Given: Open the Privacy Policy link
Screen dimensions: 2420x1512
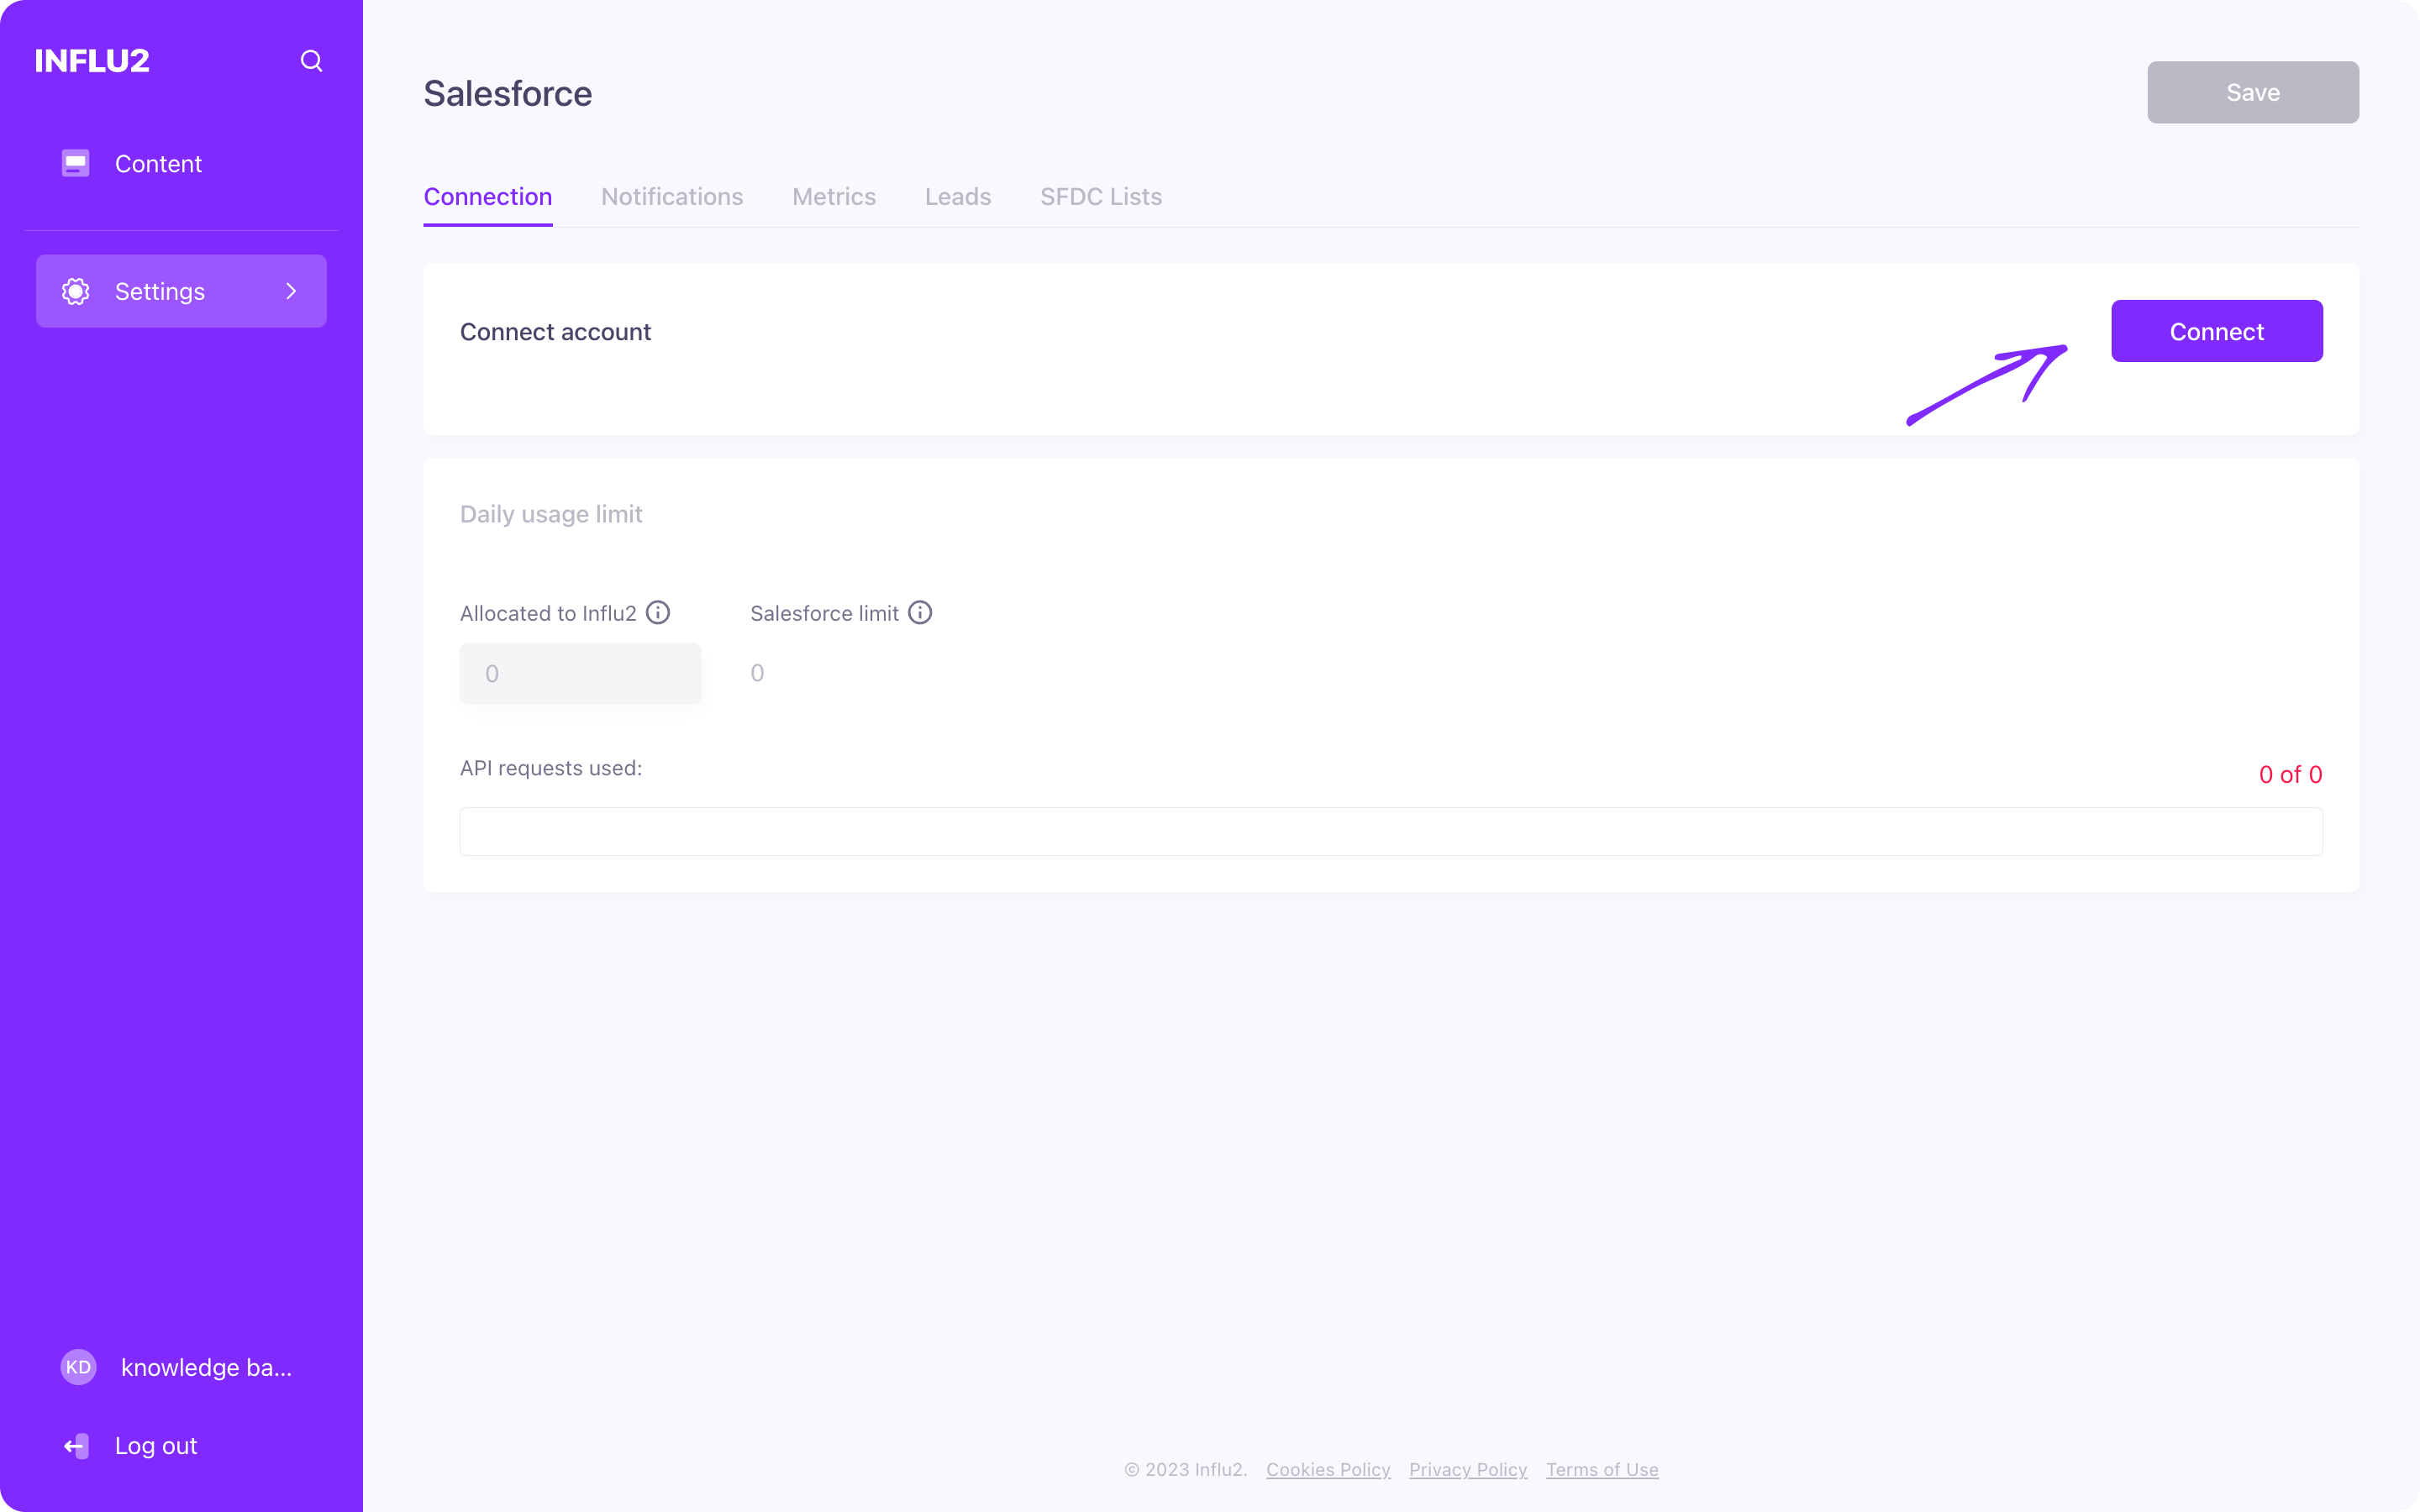Looking at the screenshot, I should point(1468,1469).
